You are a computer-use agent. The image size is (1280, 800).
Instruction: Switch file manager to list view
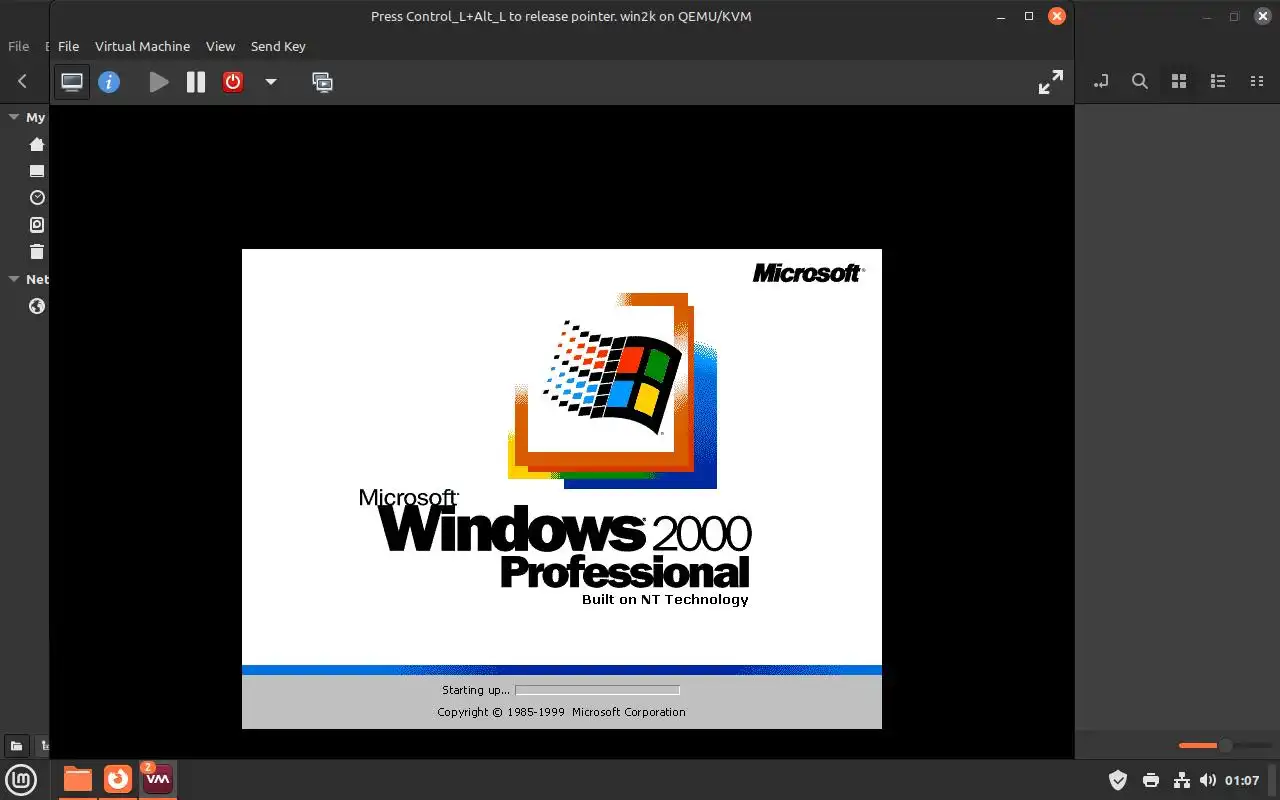1218,82
